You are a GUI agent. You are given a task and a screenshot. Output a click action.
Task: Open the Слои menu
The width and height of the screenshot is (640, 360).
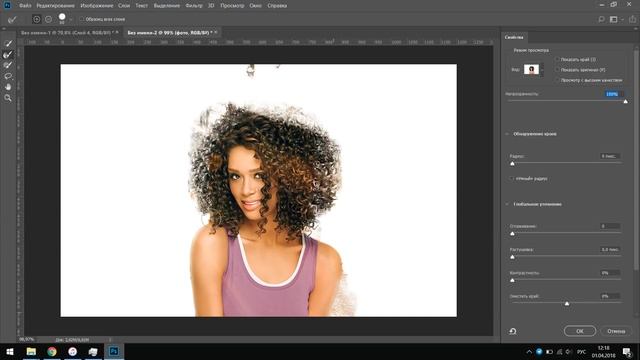pyautogui.click(x=124, y=6)
